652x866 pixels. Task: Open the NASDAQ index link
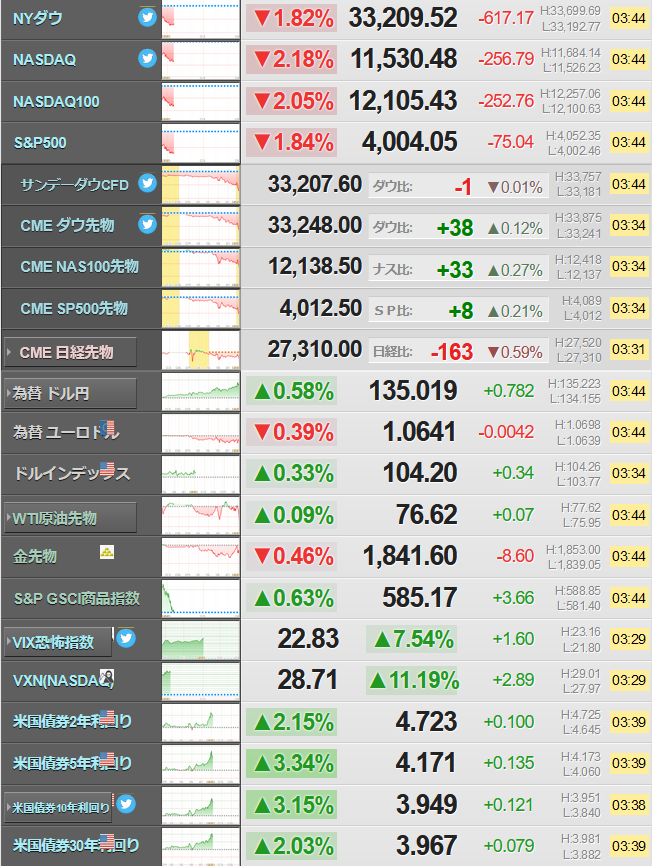(x=44, y=60)
